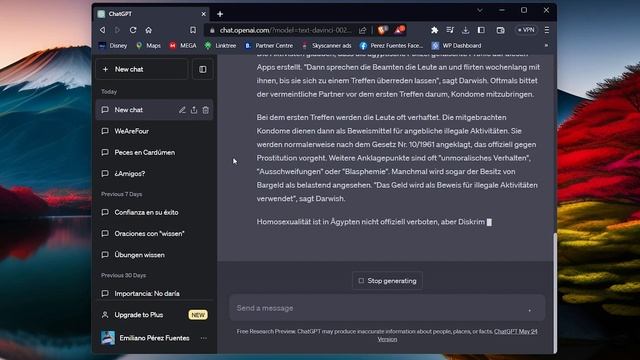This screenshot has width=640, height=360.
Task: Show more bookmarks overflow chevron
Action: pyautogui.click(x=546, y=45)
